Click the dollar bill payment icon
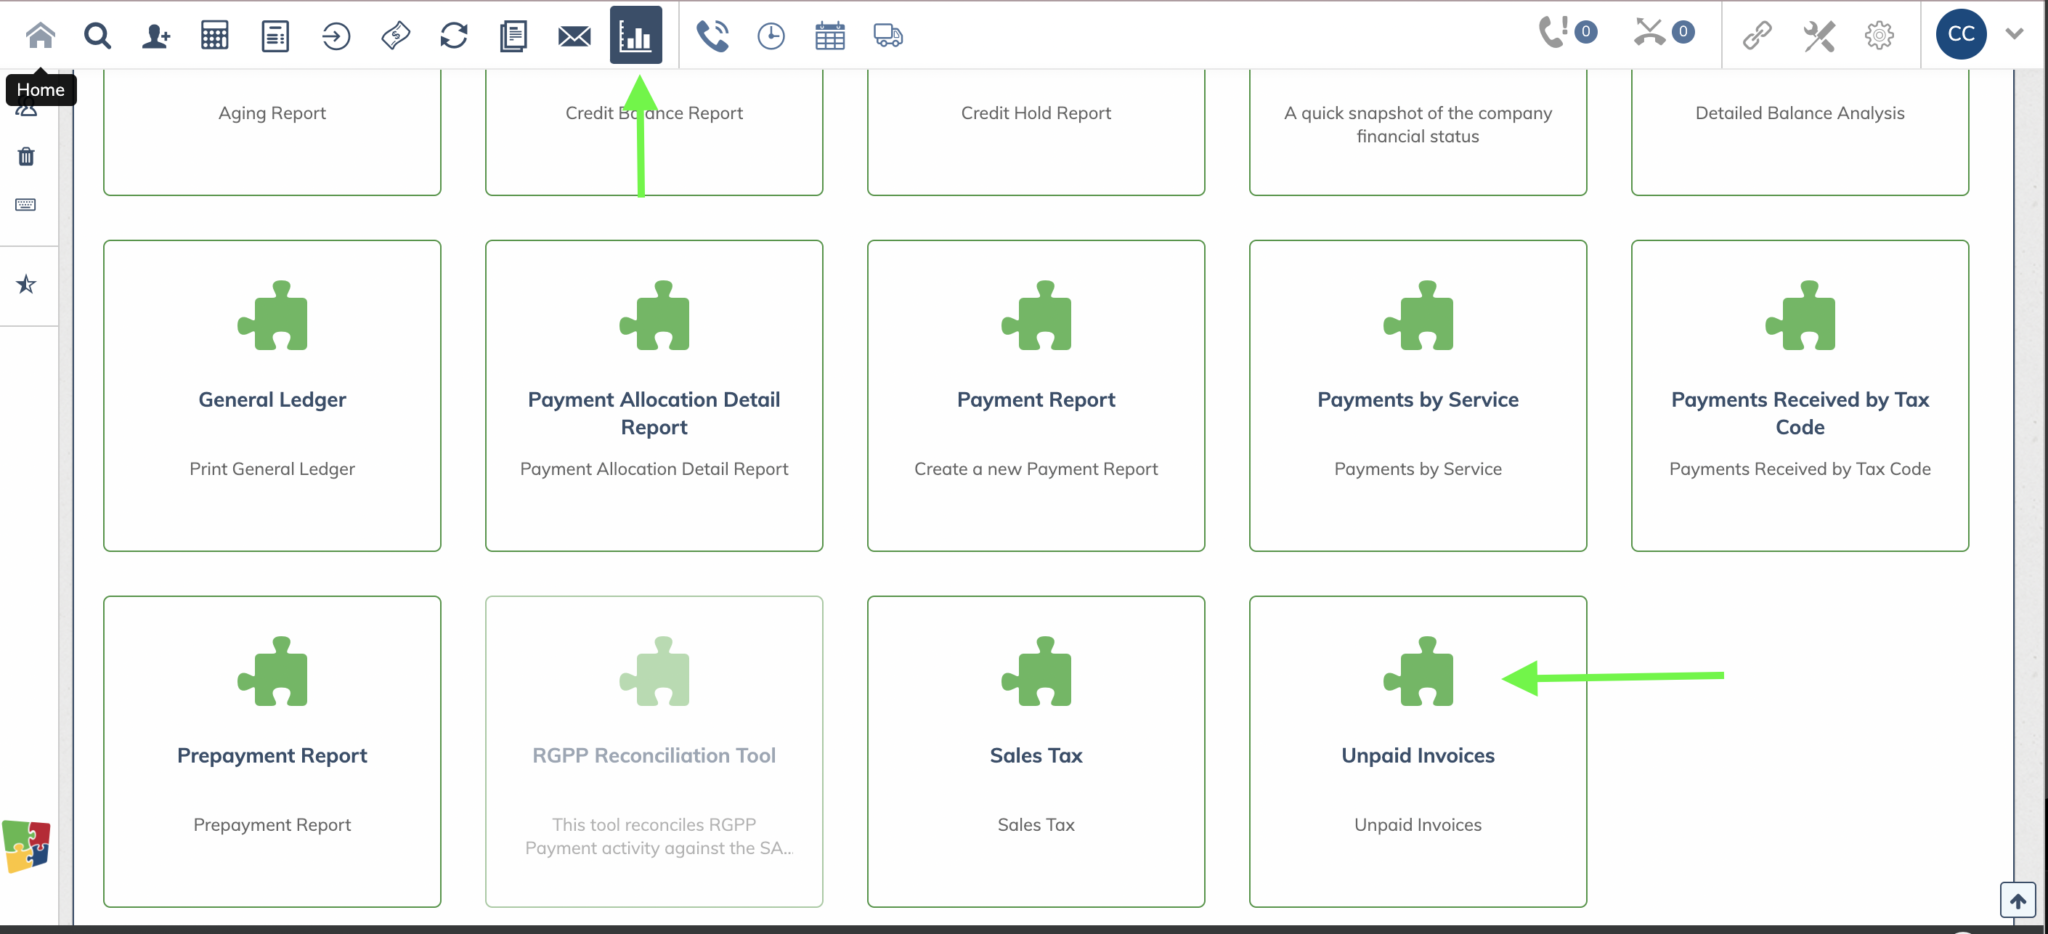The image size is (2048, 934). [395, 36]
